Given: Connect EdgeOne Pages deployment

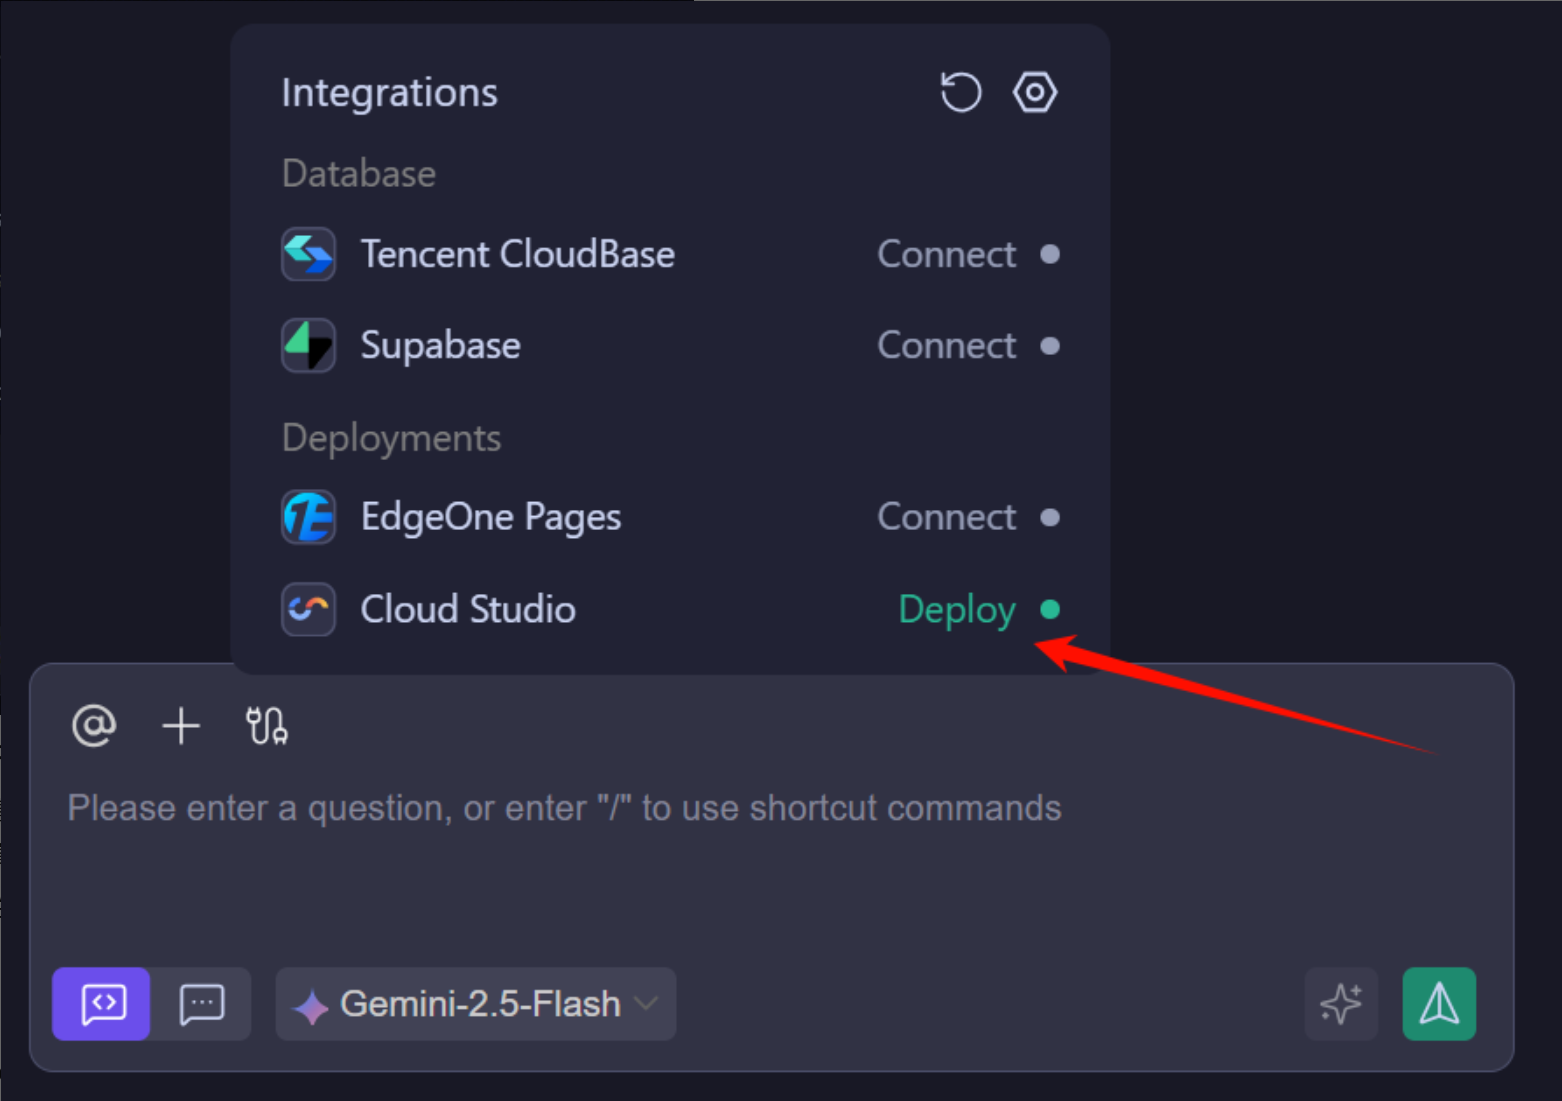Looking at the screenshot, I should (947, 517).
